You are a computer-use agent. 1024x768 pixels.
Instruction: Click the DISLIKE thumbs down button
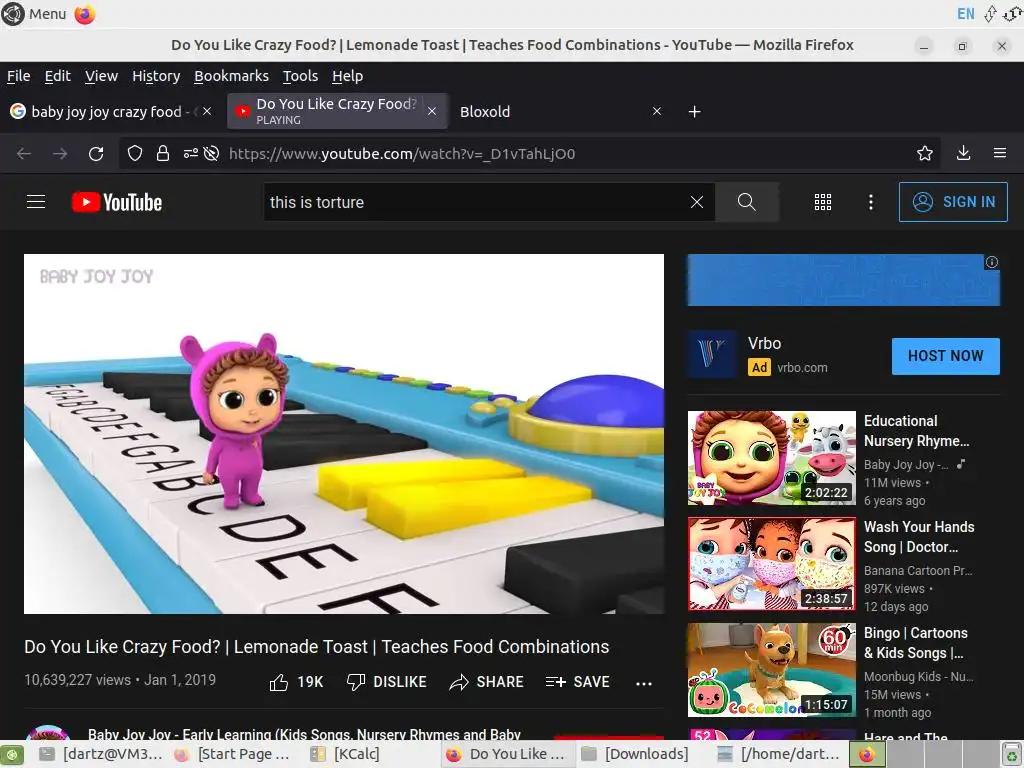[x=387, y=682]
